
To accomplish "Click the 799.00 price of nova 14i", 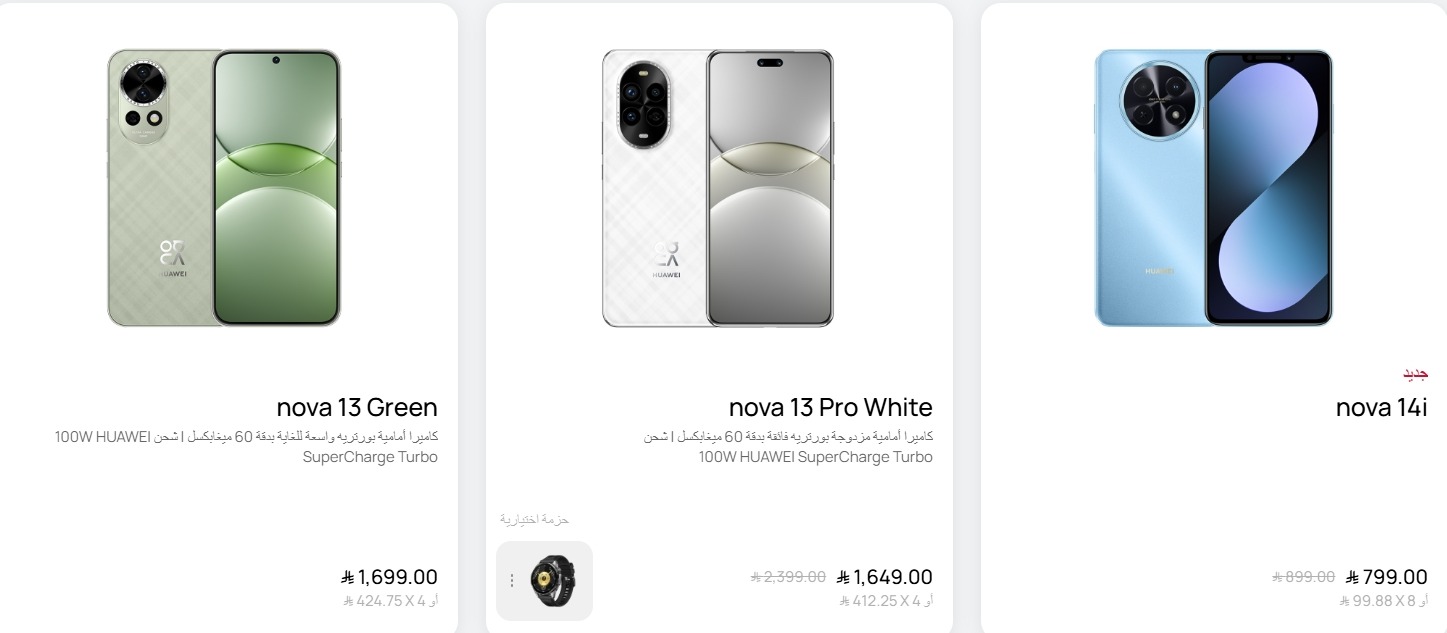I will click(1386, 577).
